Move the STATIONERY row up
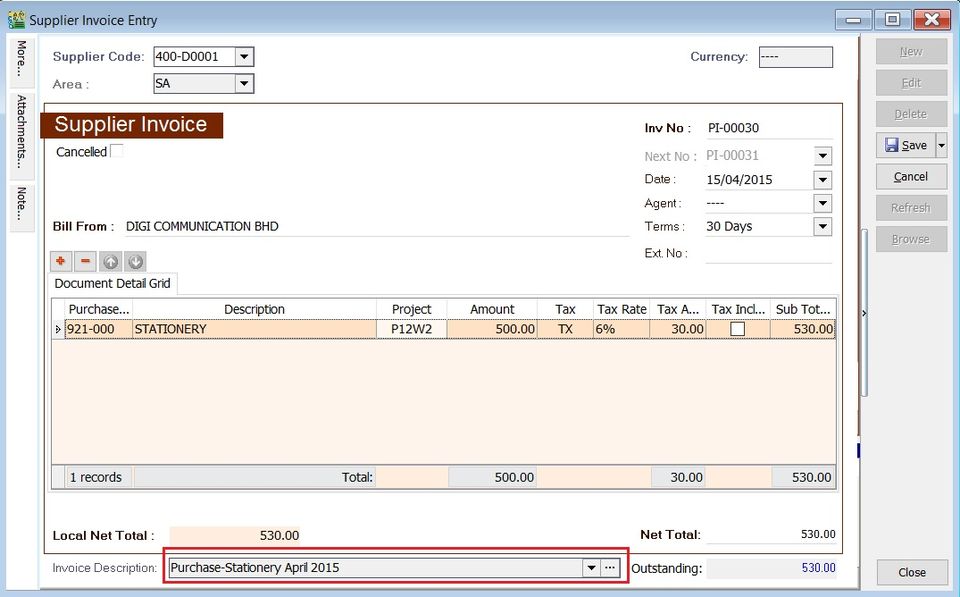Viewport: 960px width, 597px height. point(111,261)
